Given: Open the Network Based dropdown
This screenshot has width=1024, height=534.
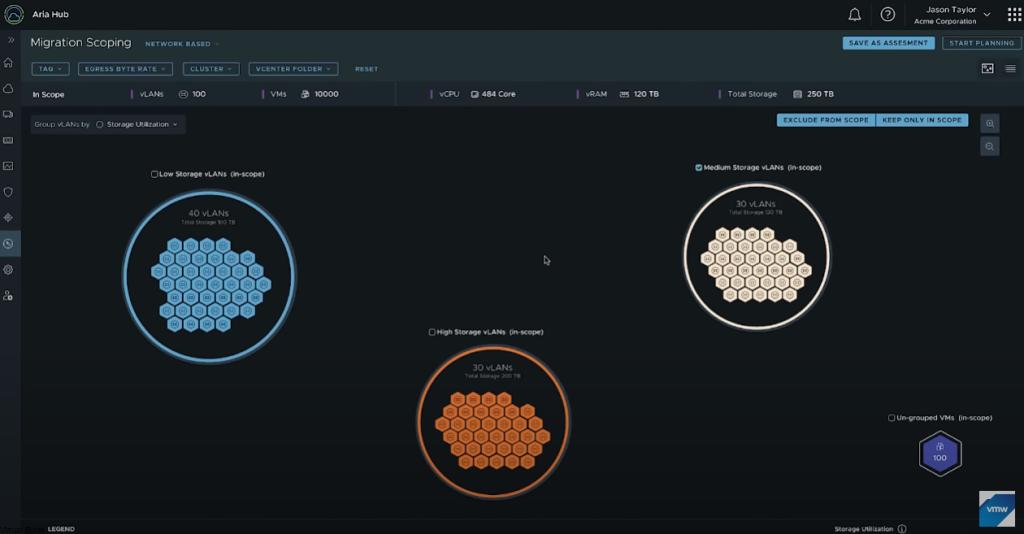Looking at the screenshot, I should 182,44.
